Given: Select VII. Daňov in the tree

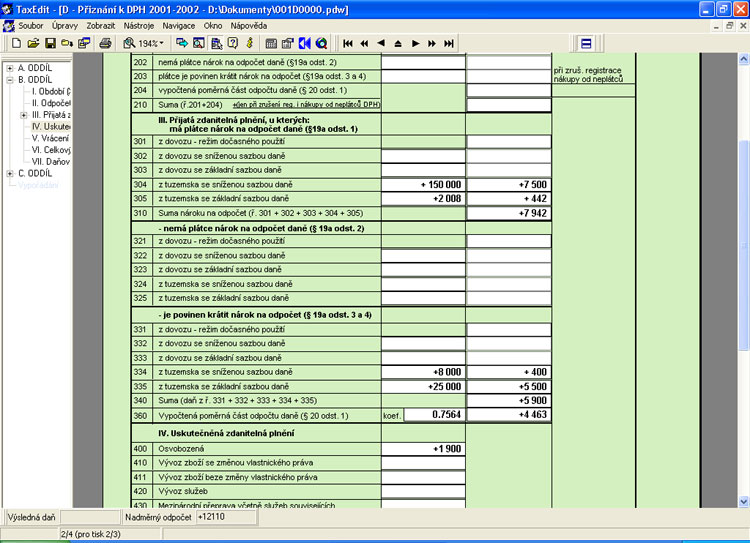Looking at the screenshot, I should 51,162.
